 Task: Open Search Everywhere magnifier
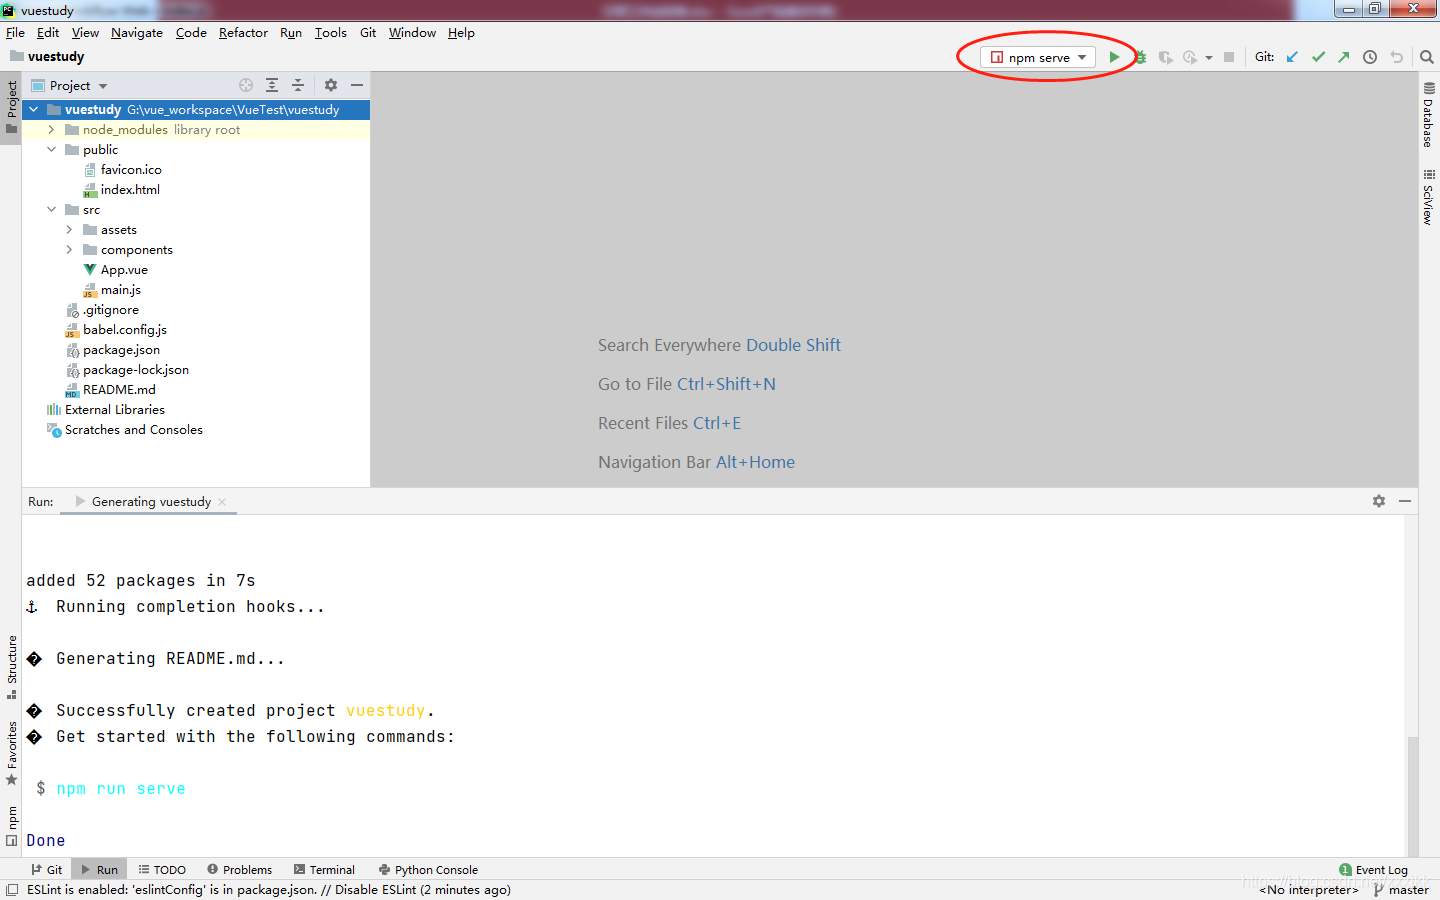(x=1427, y=57)
